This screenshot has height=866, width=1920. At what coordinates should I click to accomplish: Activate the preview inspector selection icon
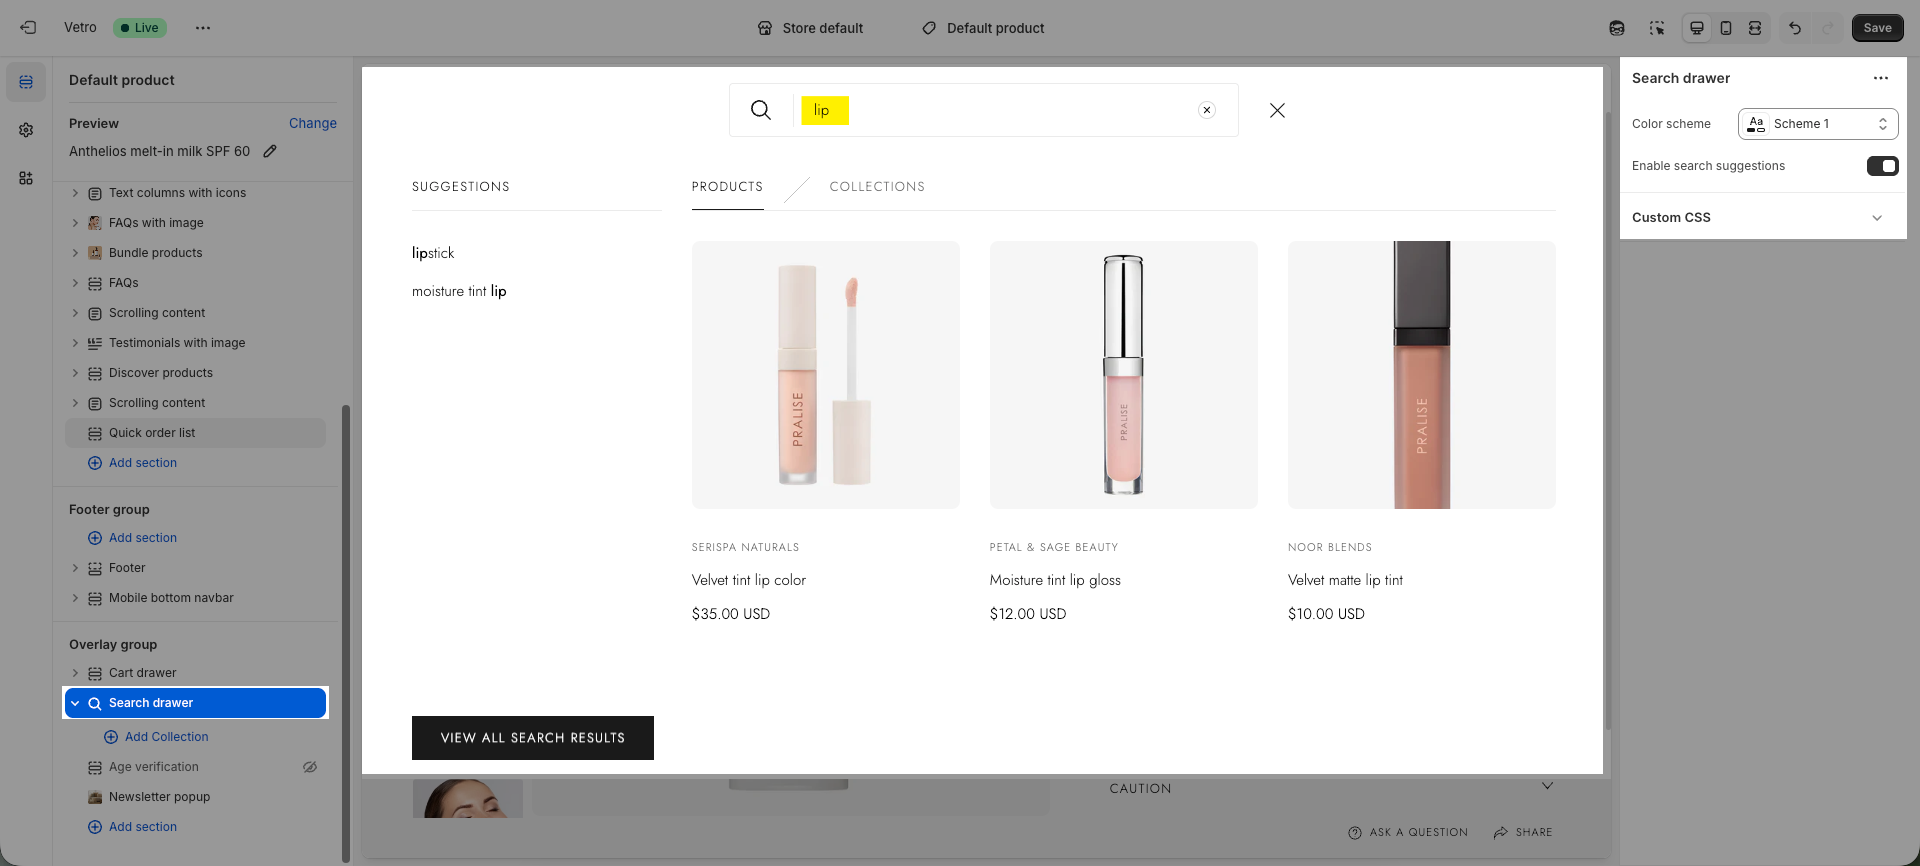(x=1657, y=28)
